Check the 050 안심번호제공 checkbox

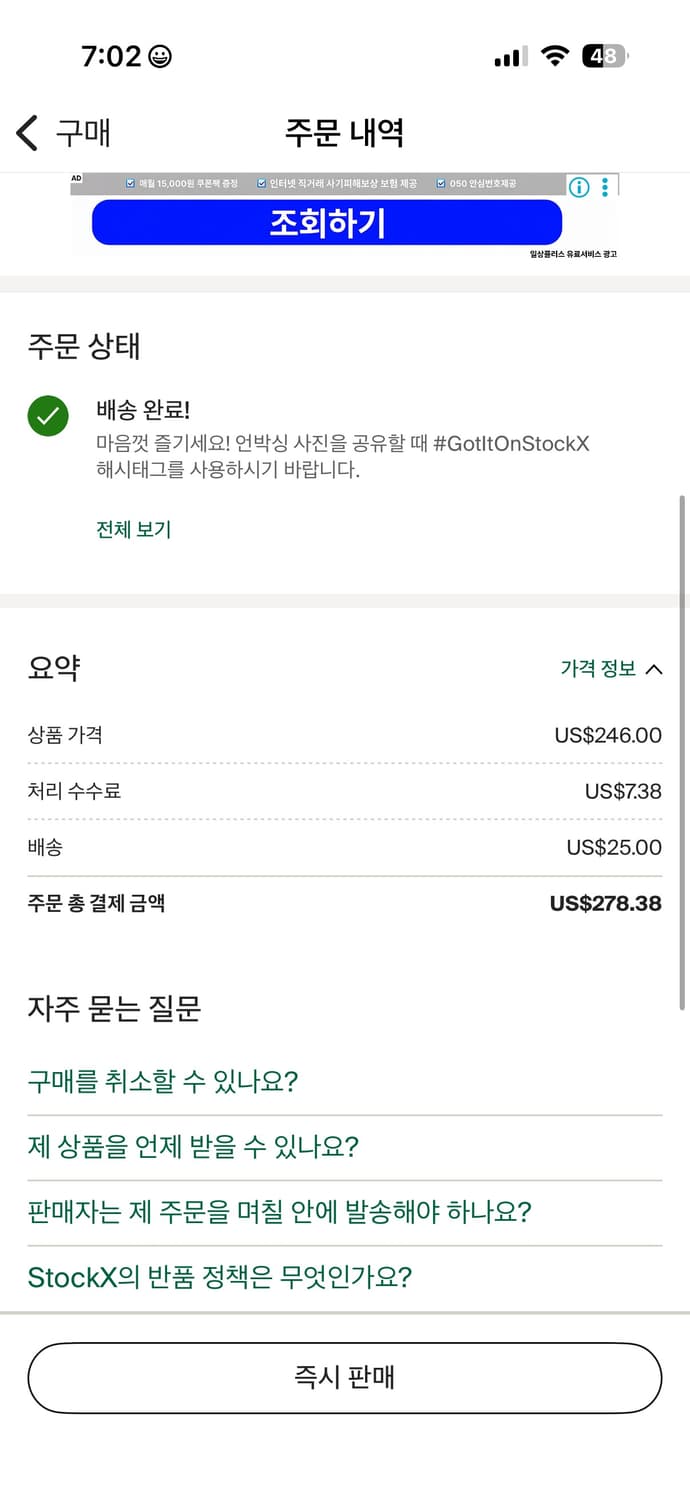440,183
